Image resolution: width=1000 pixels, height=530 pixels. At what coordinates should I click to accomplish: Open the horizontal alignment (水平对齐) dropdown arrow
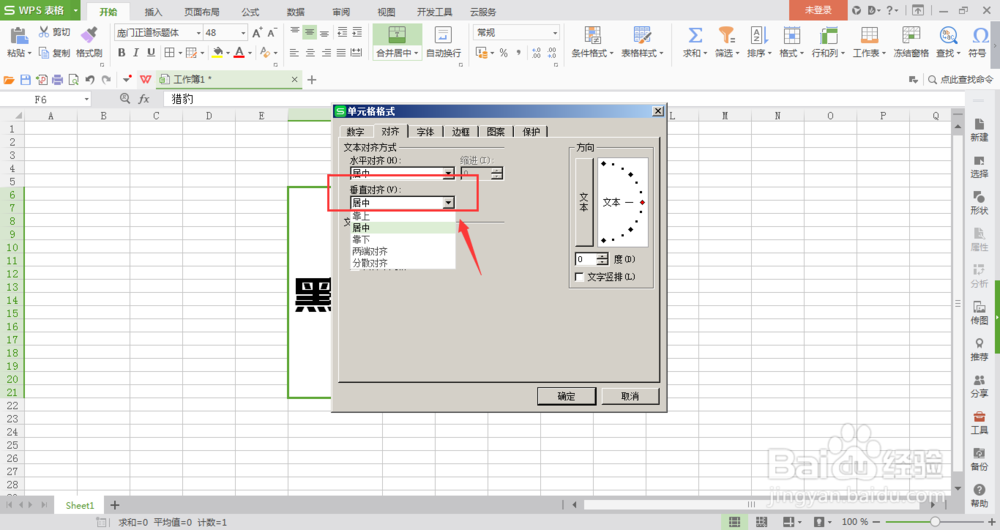[448, 173]
